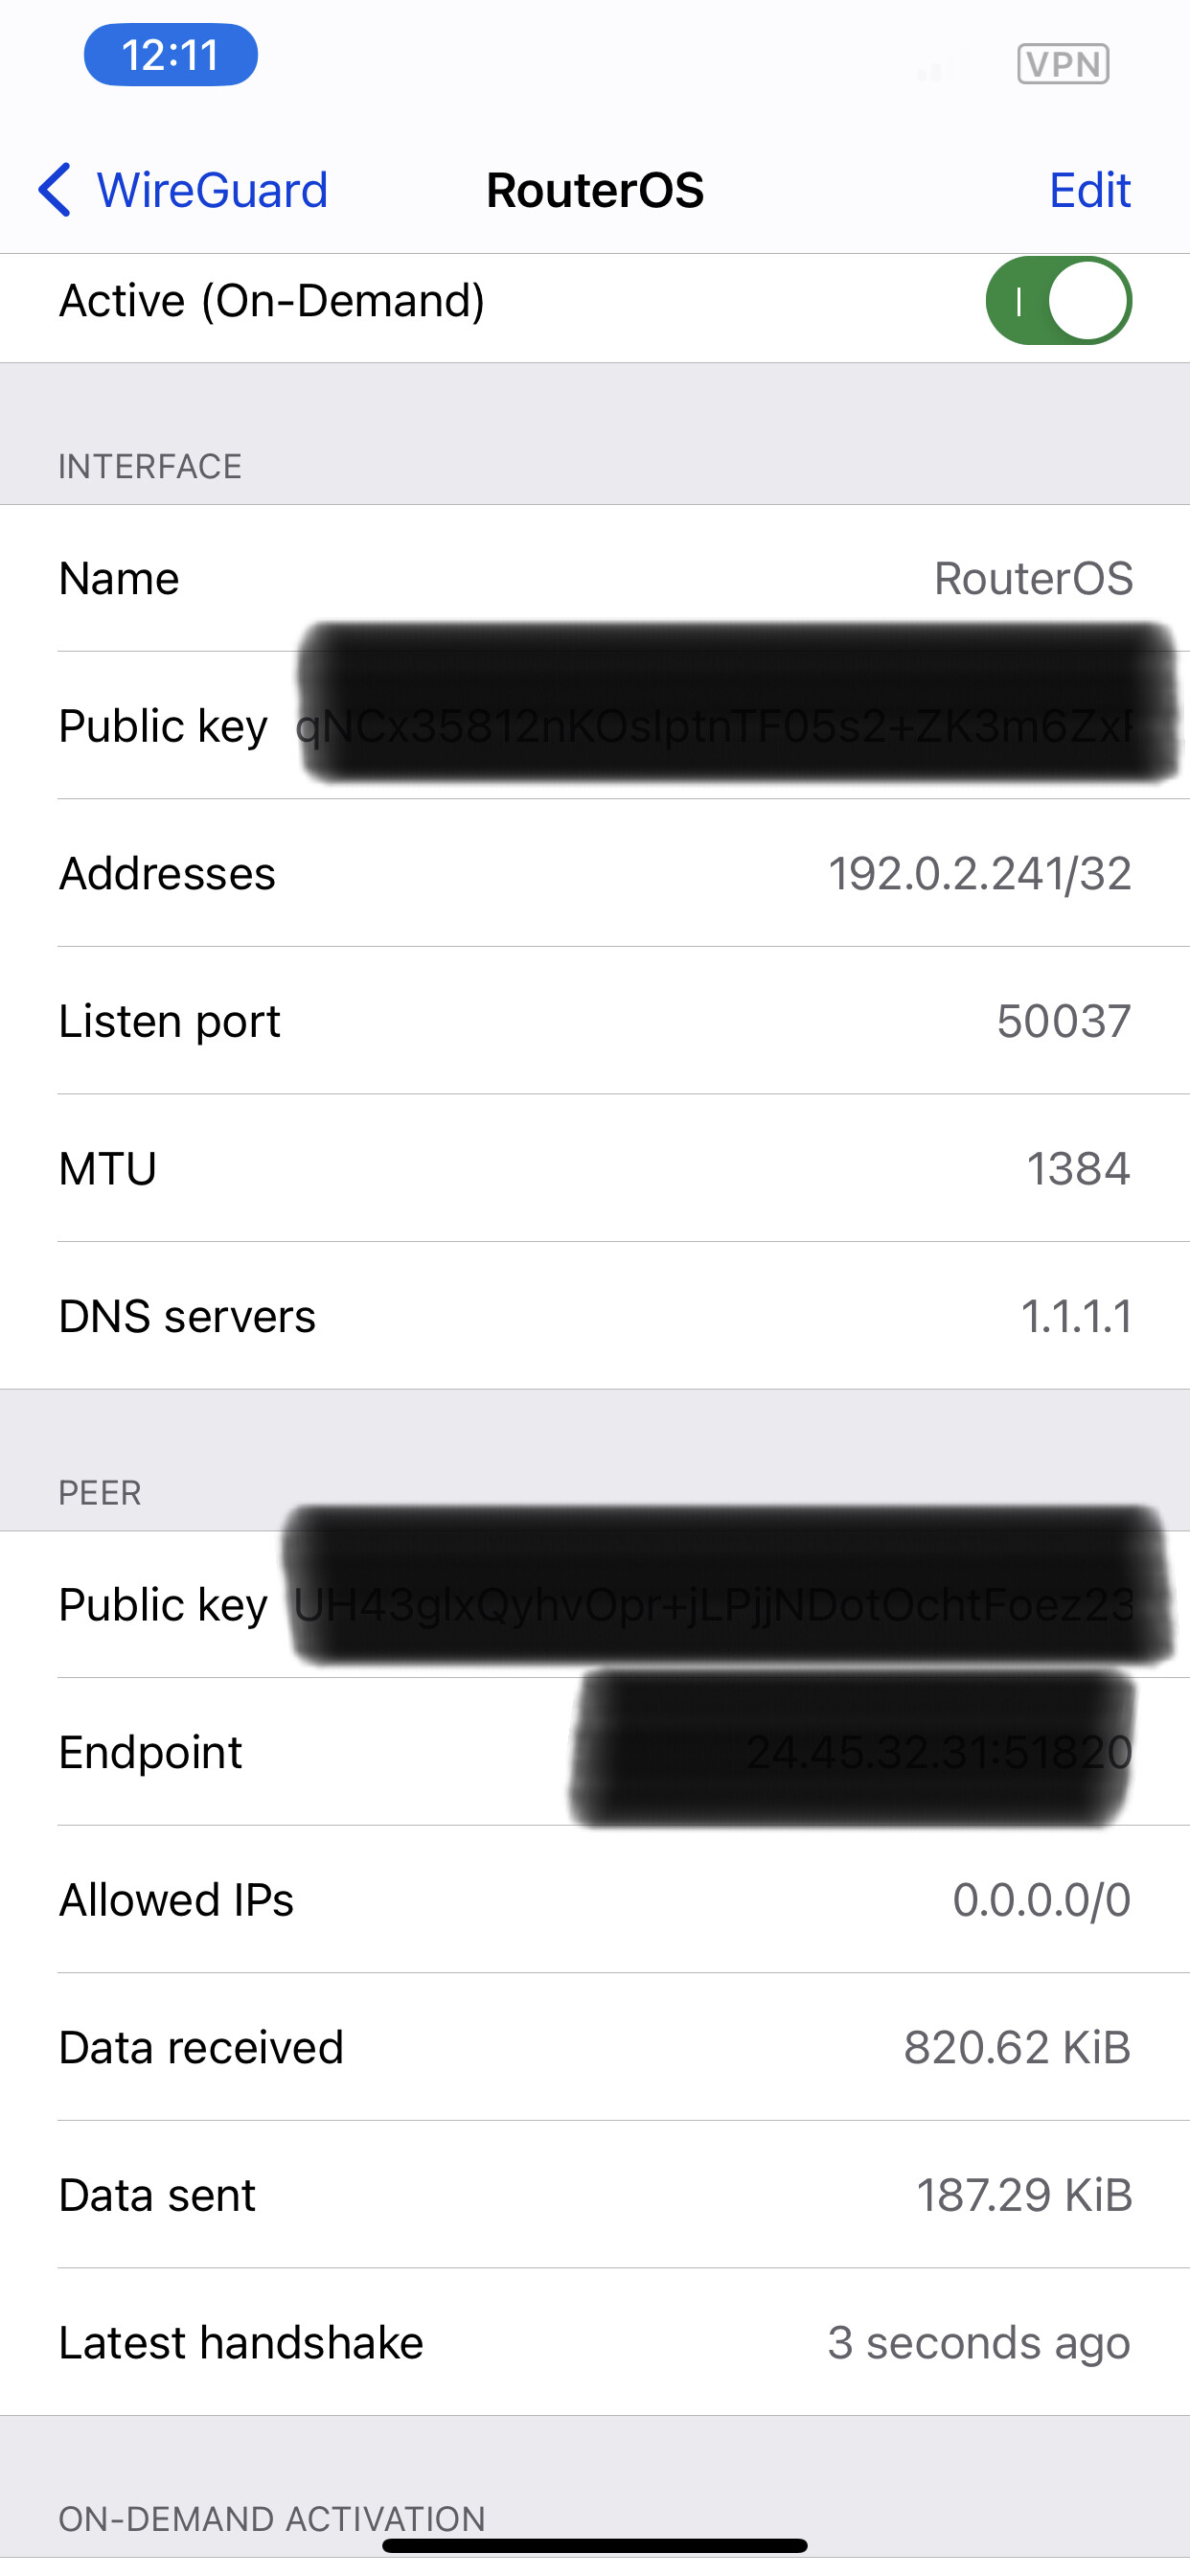Select the interface Name row
Viewport: 1190px width, 2576px height.
click(595, 579)
